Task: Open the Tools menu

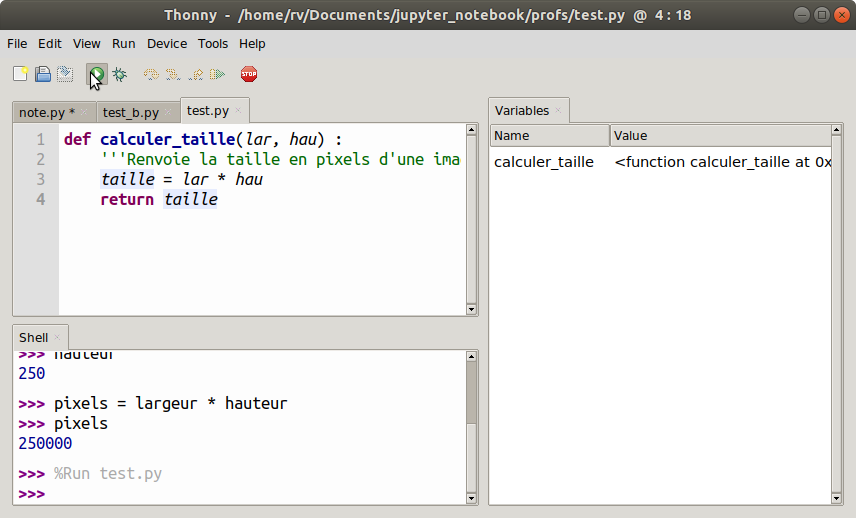Action: pos(213,44)
